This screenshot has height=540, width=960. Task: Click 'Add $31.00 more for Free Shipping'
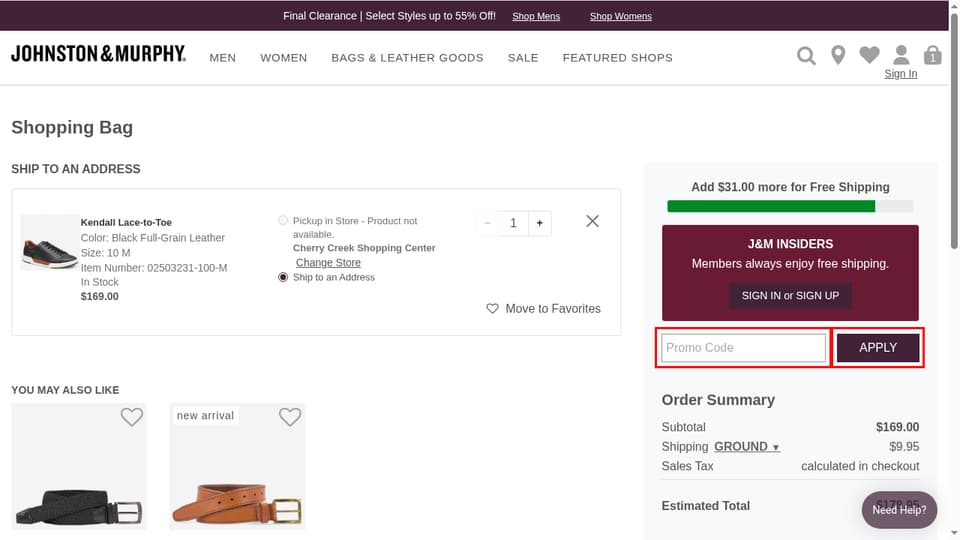tap(790, 187)
